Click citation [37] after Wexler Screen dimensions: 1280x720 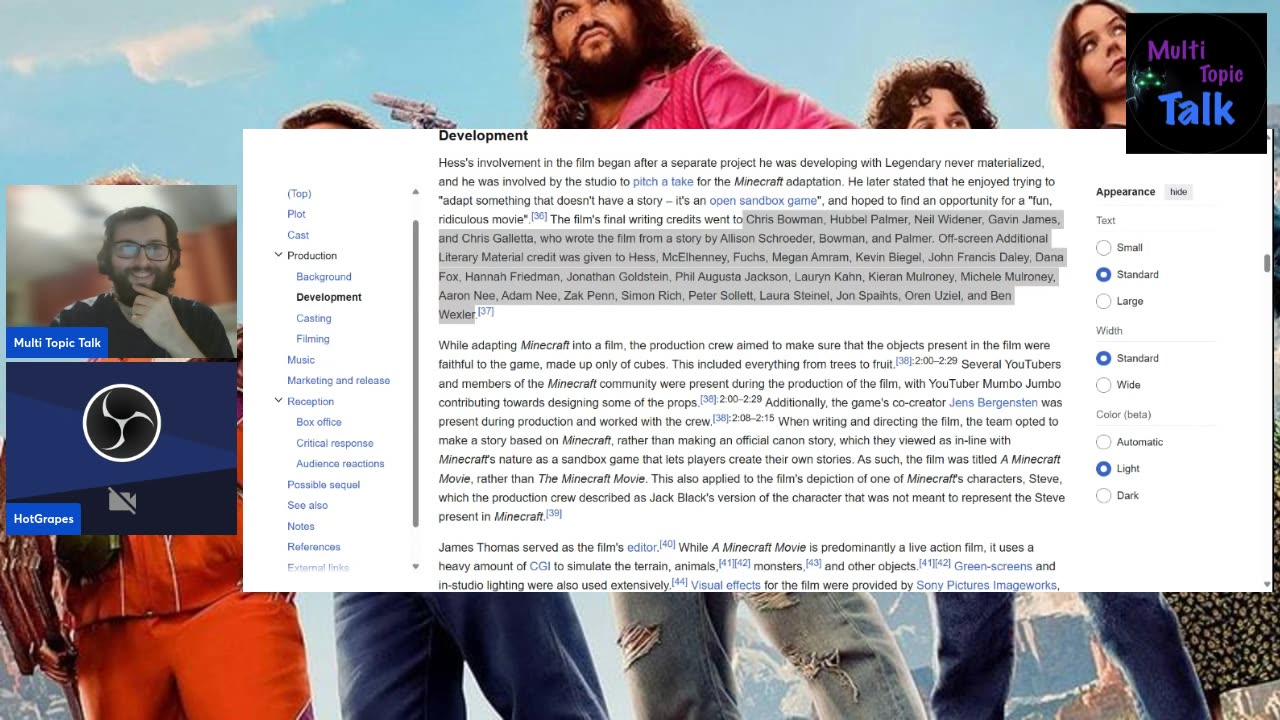486,311
